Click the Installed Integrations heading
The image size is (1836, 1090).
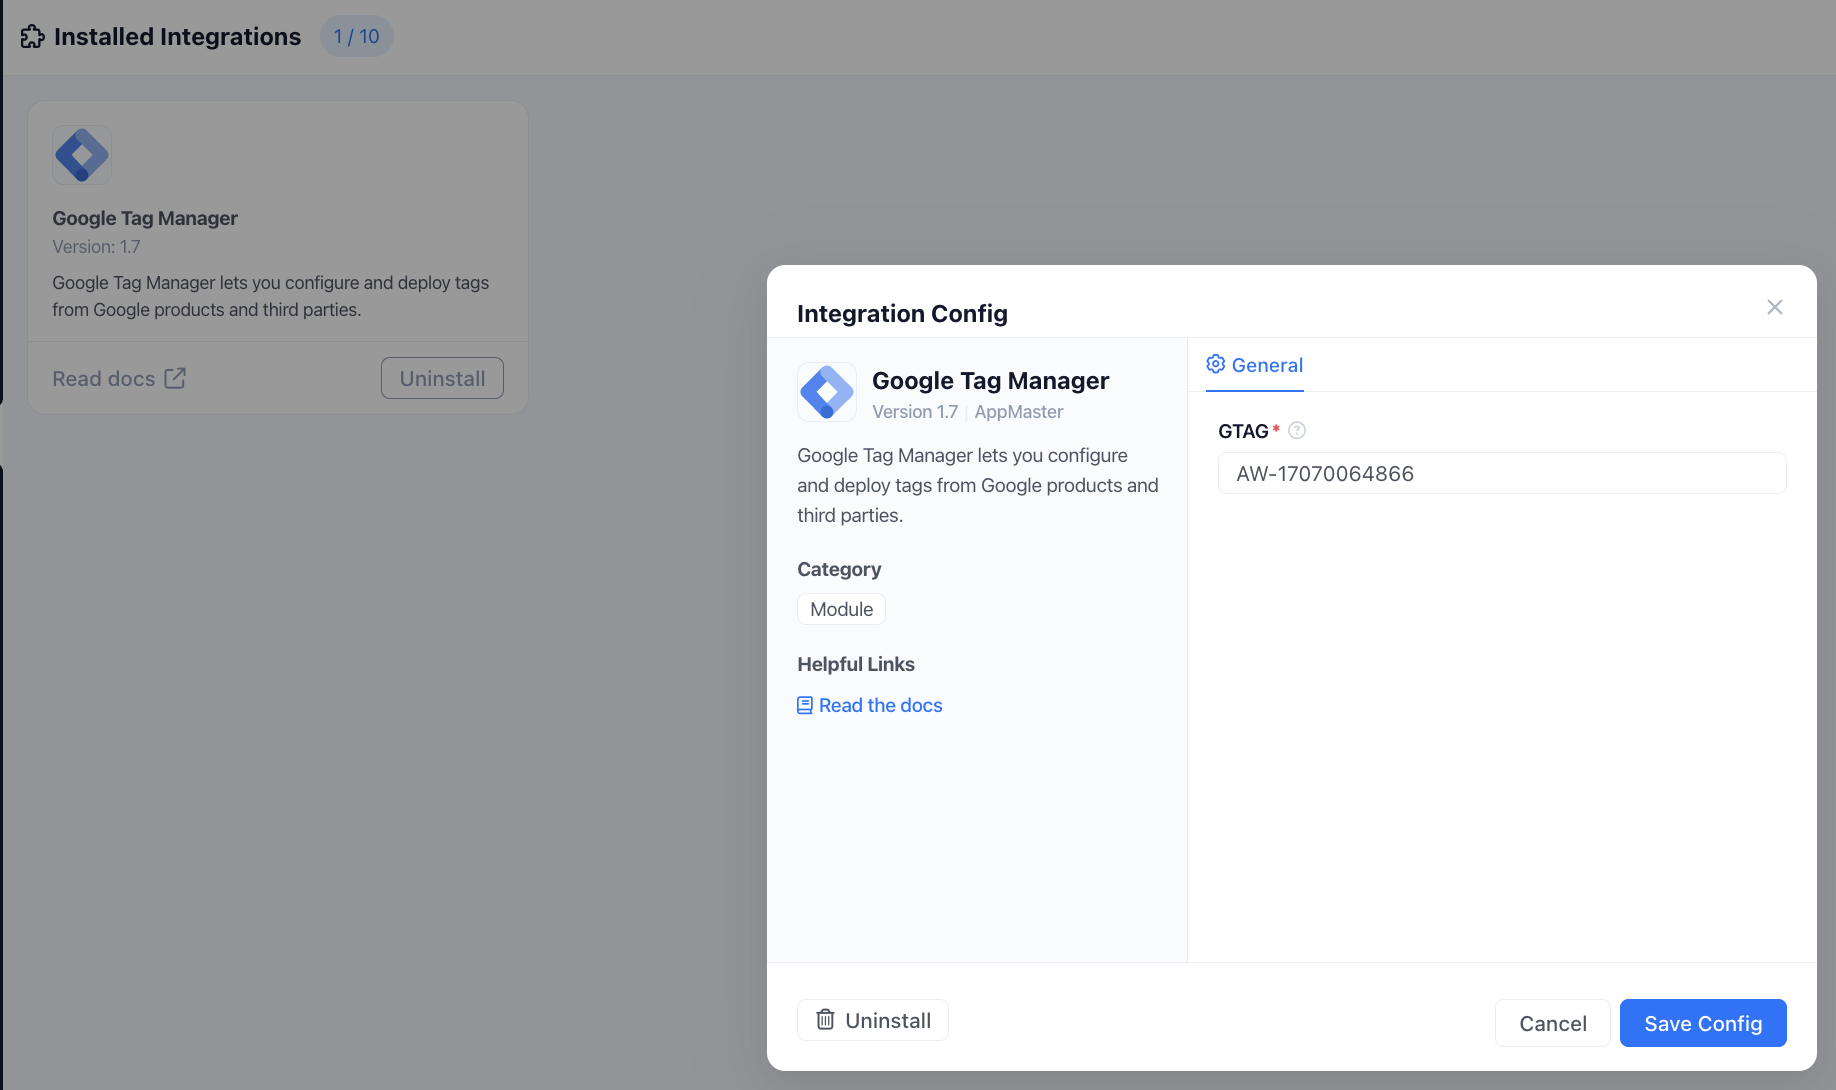pos(177,37)
